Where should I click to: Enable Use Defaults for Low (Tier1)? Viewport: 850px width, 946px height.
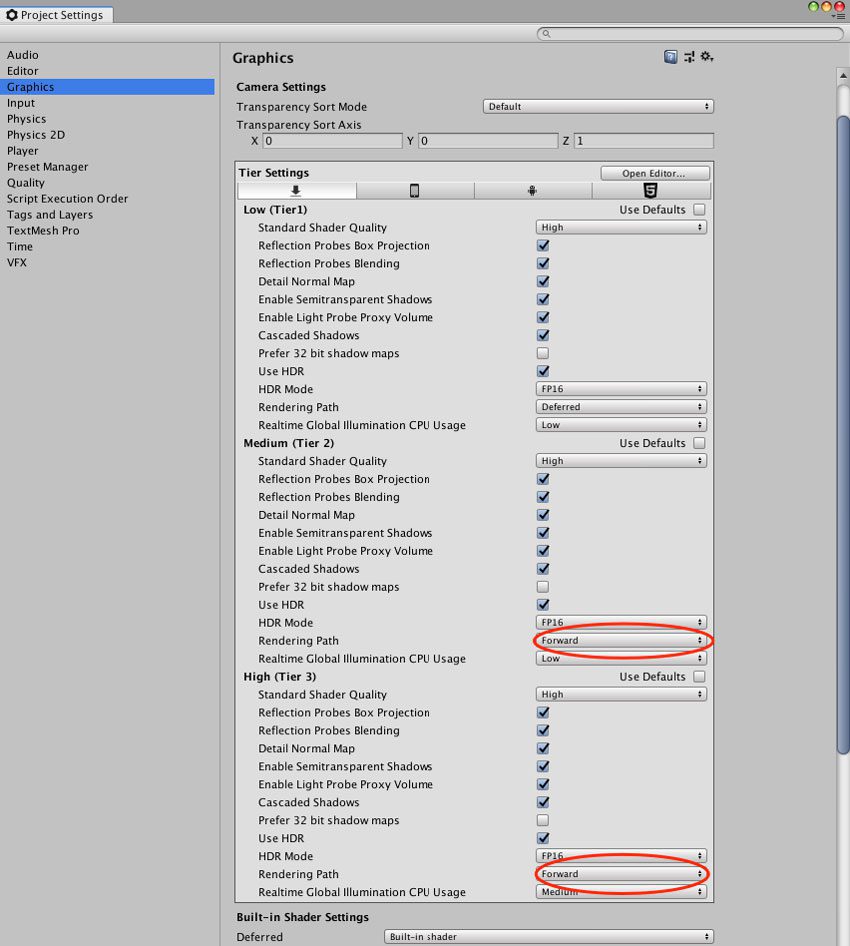699,209
